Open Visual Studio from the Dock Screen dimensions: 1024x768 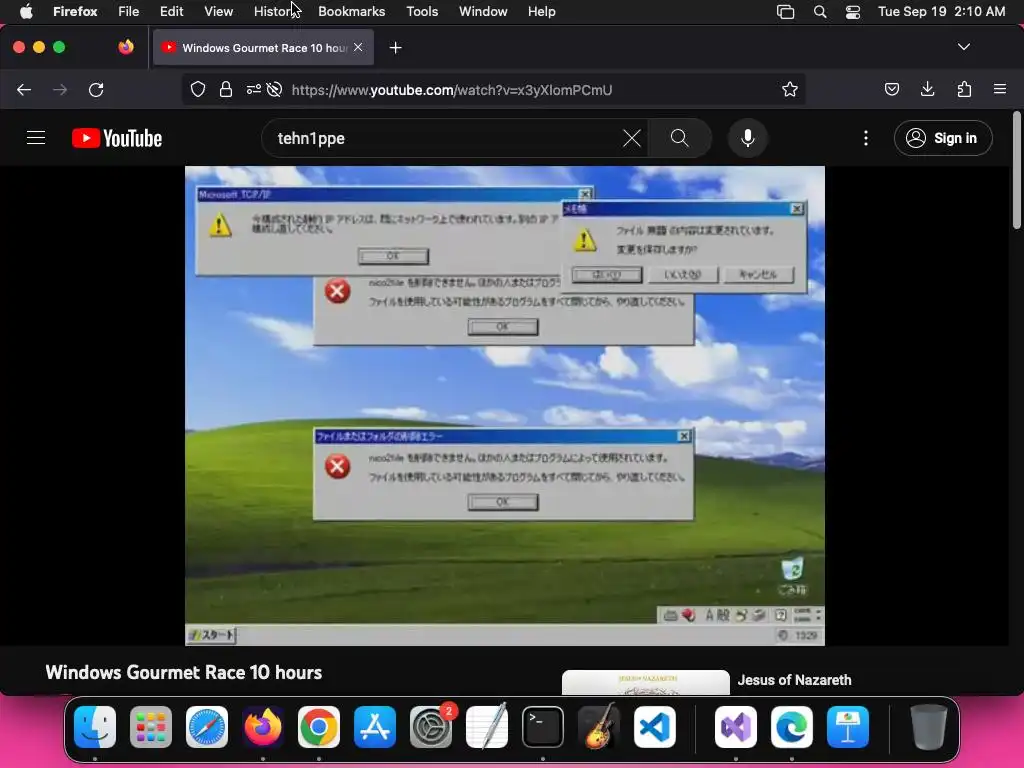(x=736, y=727)
